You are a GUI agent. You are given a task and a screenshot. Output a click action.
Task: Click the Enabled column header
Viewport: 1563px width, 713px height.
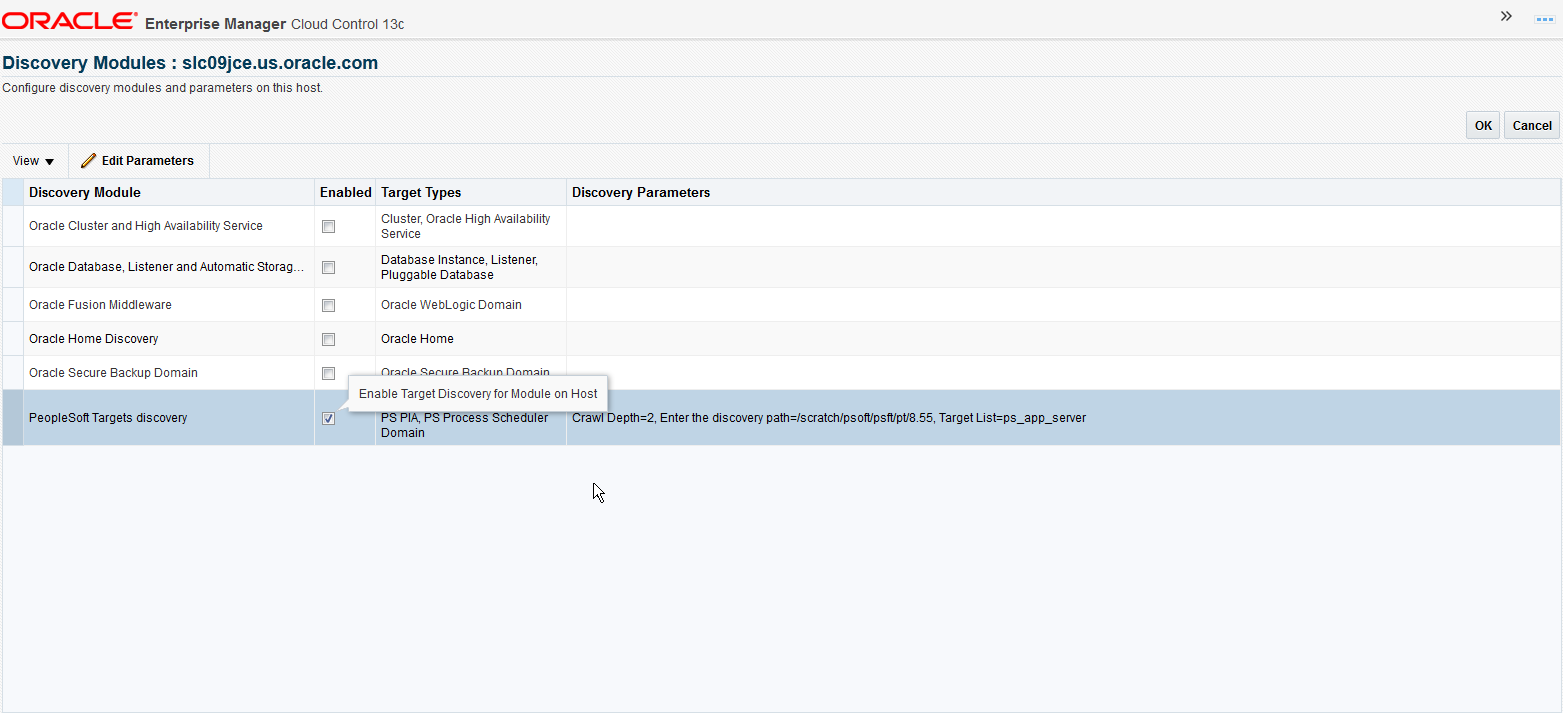pos(345,192)
